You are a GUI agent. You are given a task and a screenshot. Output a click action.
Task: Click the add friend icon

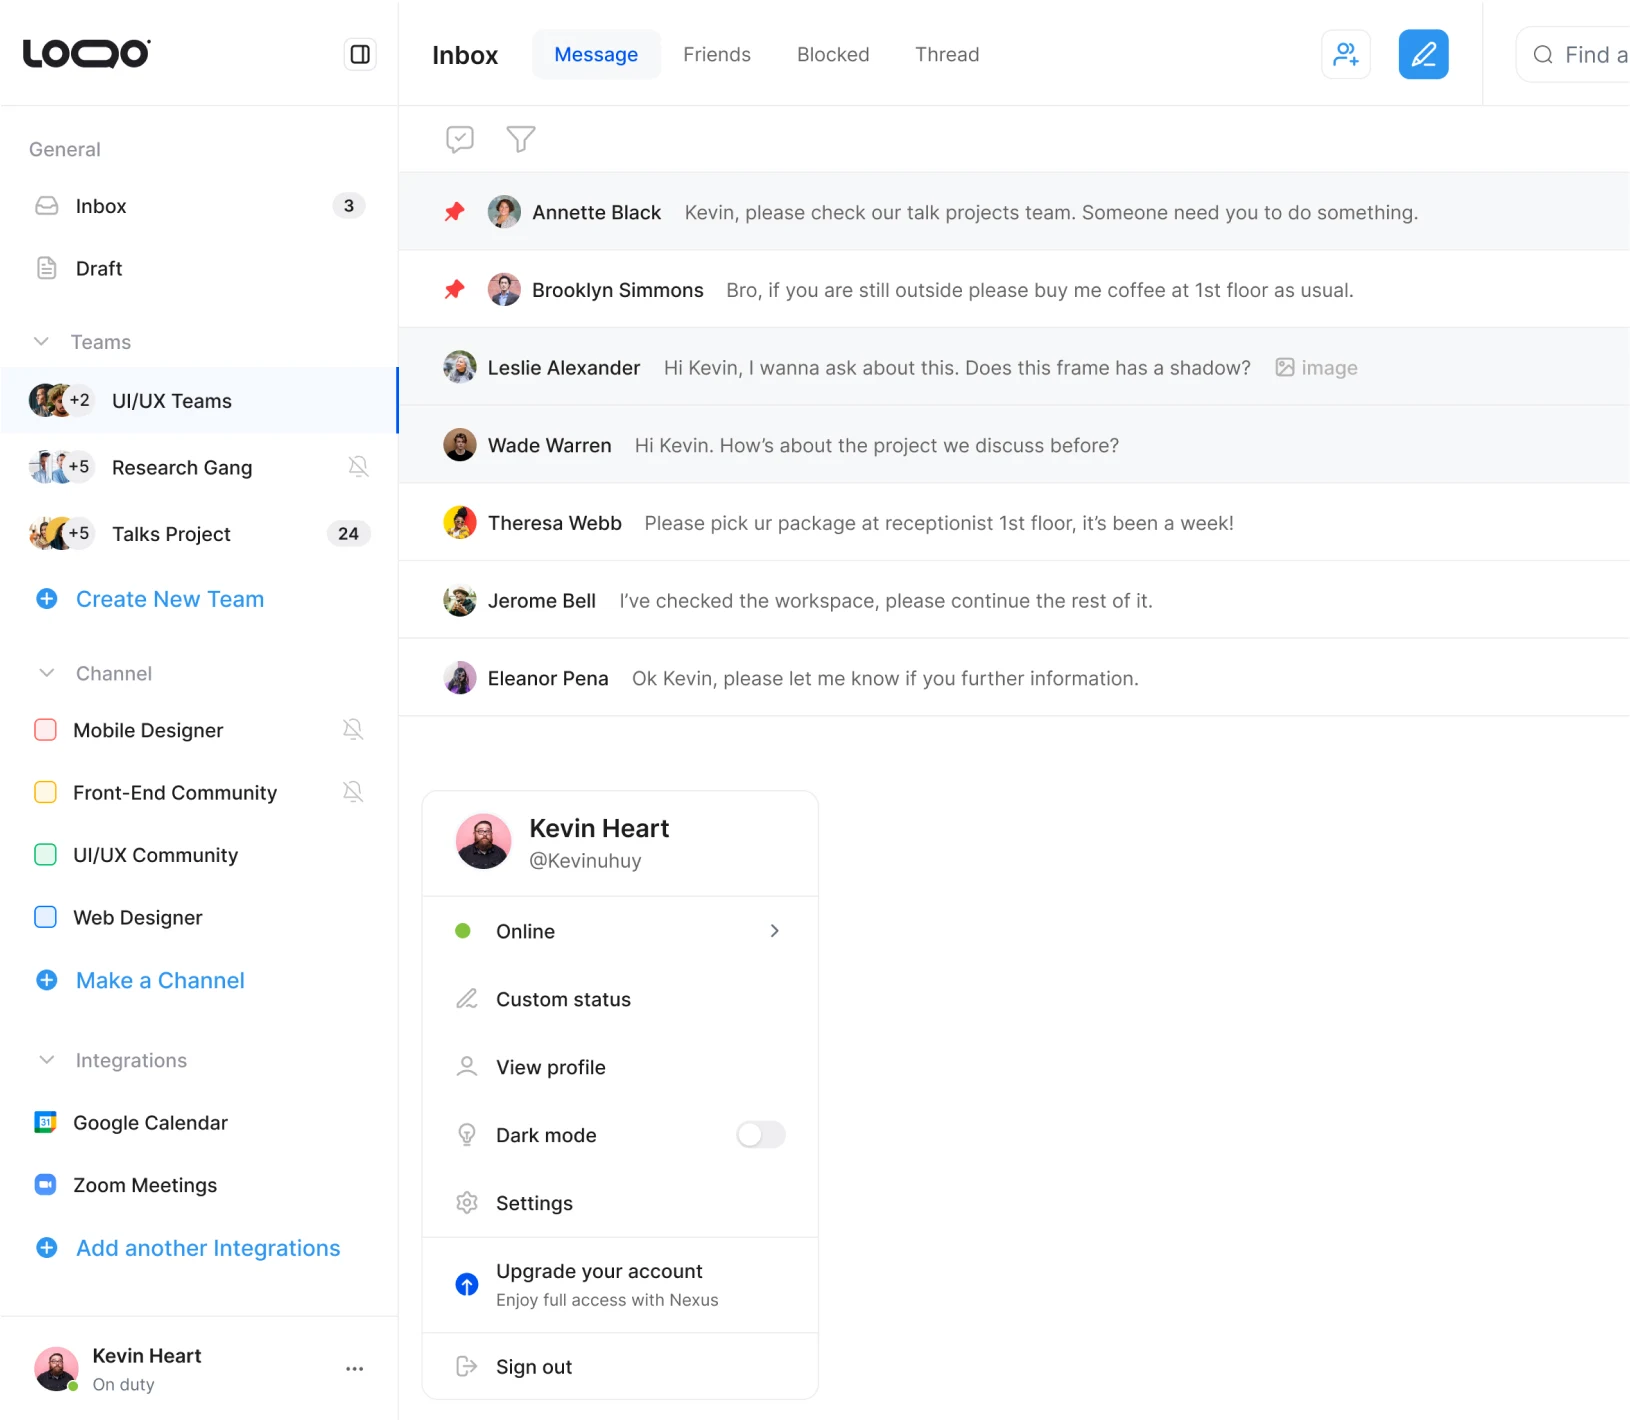(1345, 54)
